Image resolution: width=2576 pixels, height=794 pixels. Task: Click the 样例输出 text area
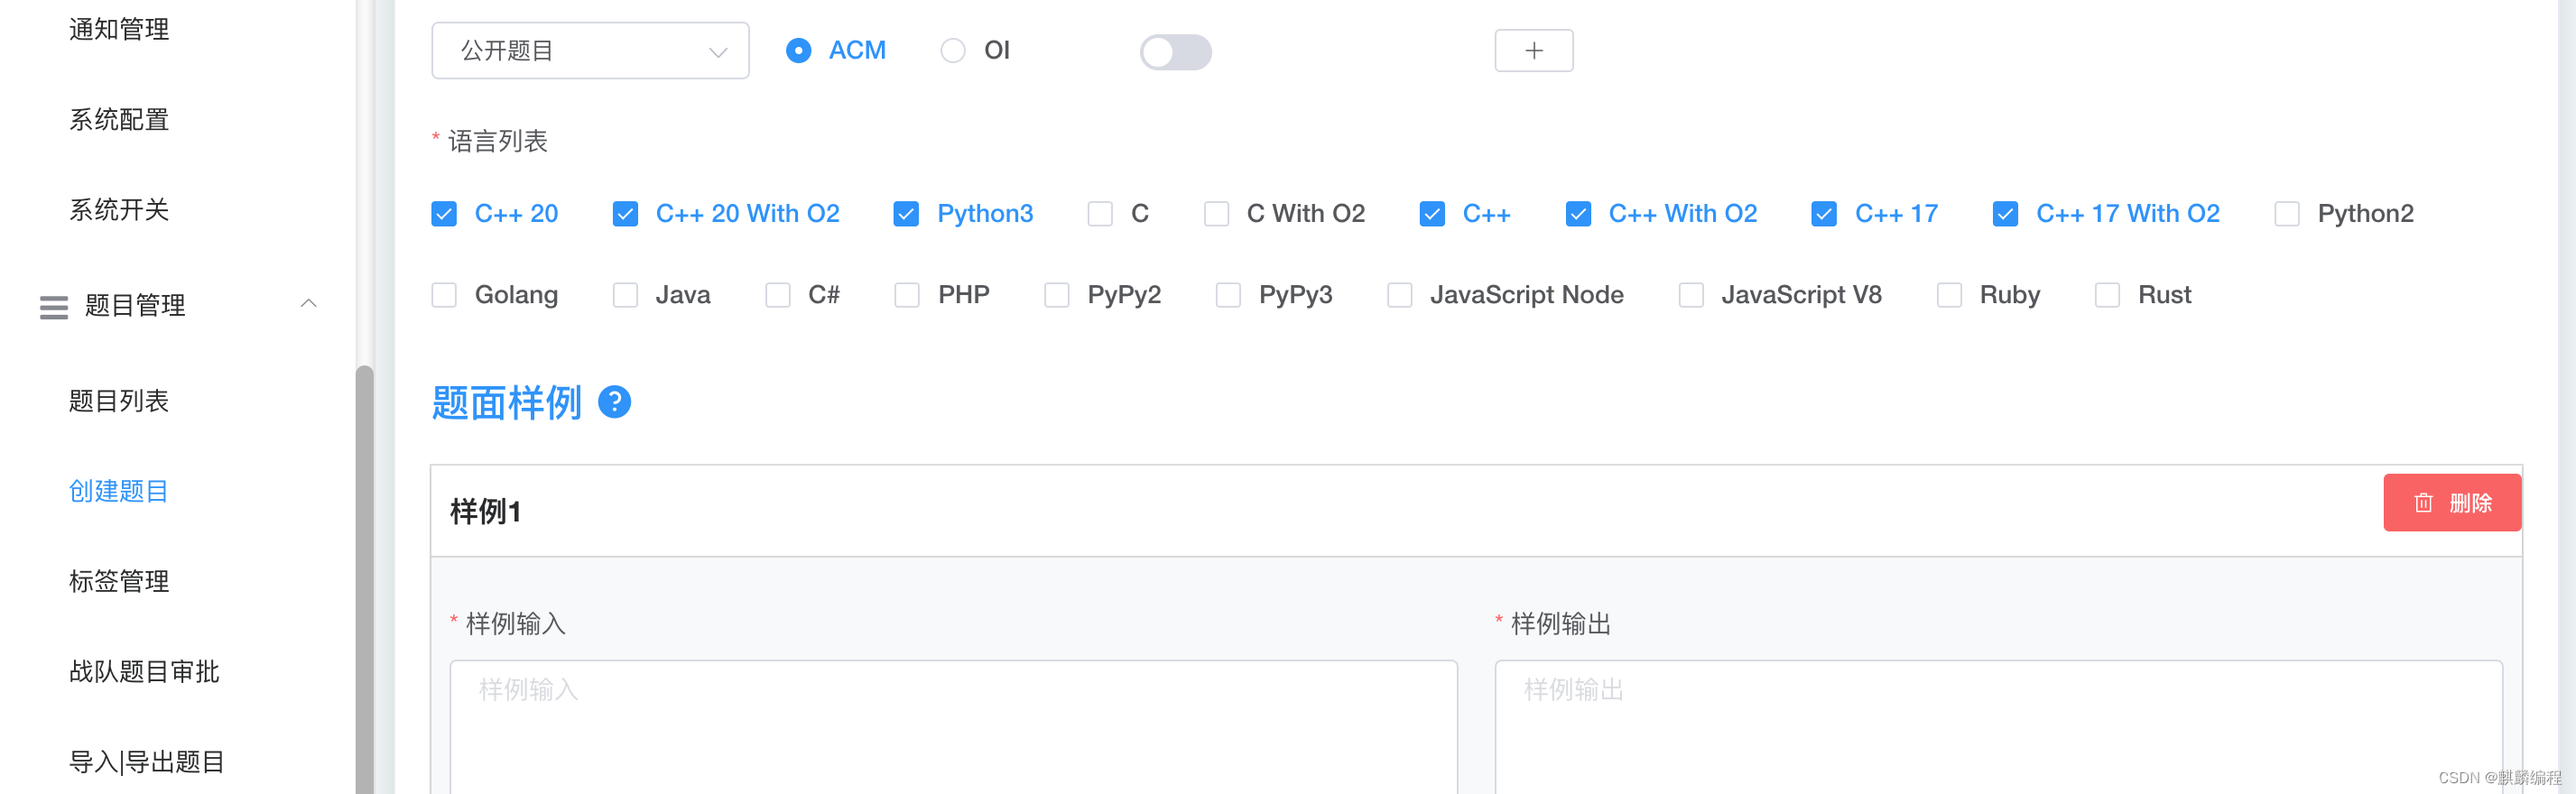pyautogui.click(x=1998, y=727)
